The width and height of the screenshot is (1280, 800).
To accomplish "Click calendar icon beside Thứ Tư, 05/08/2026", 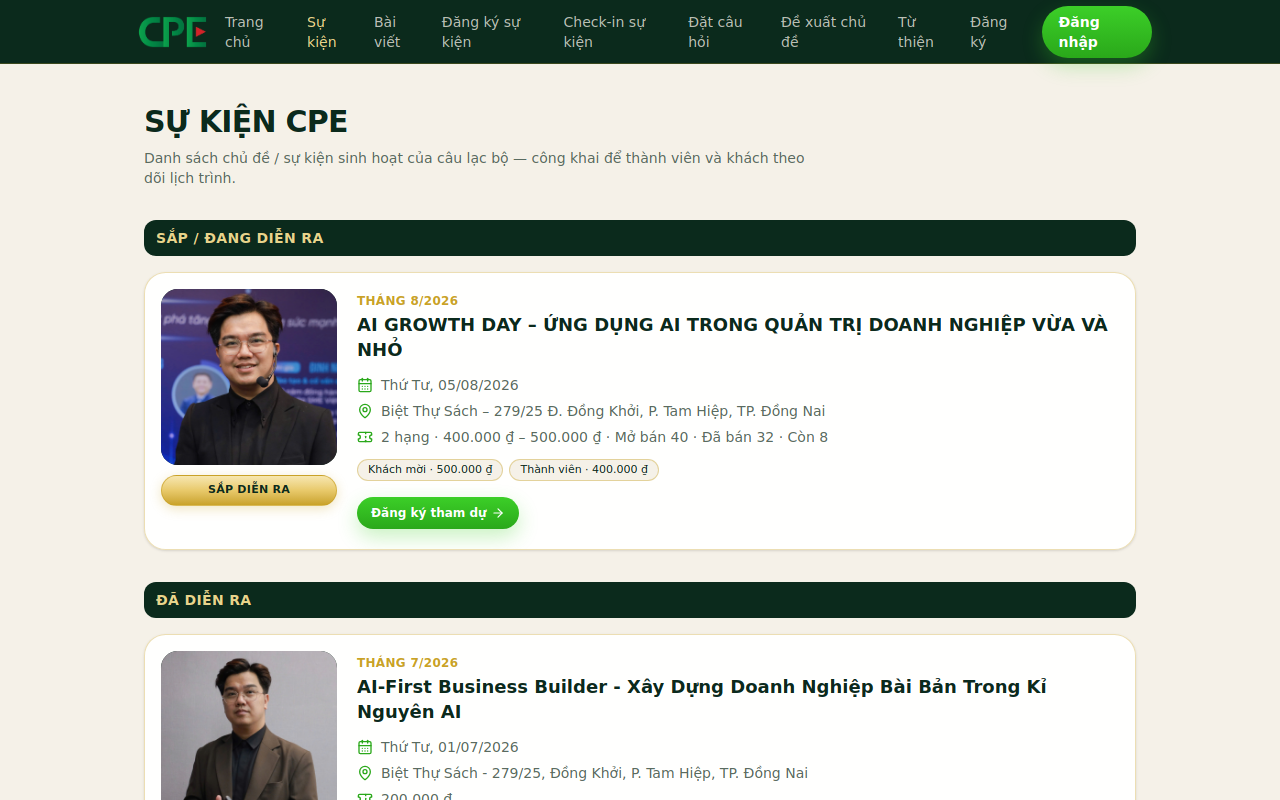I will point(365,385).
